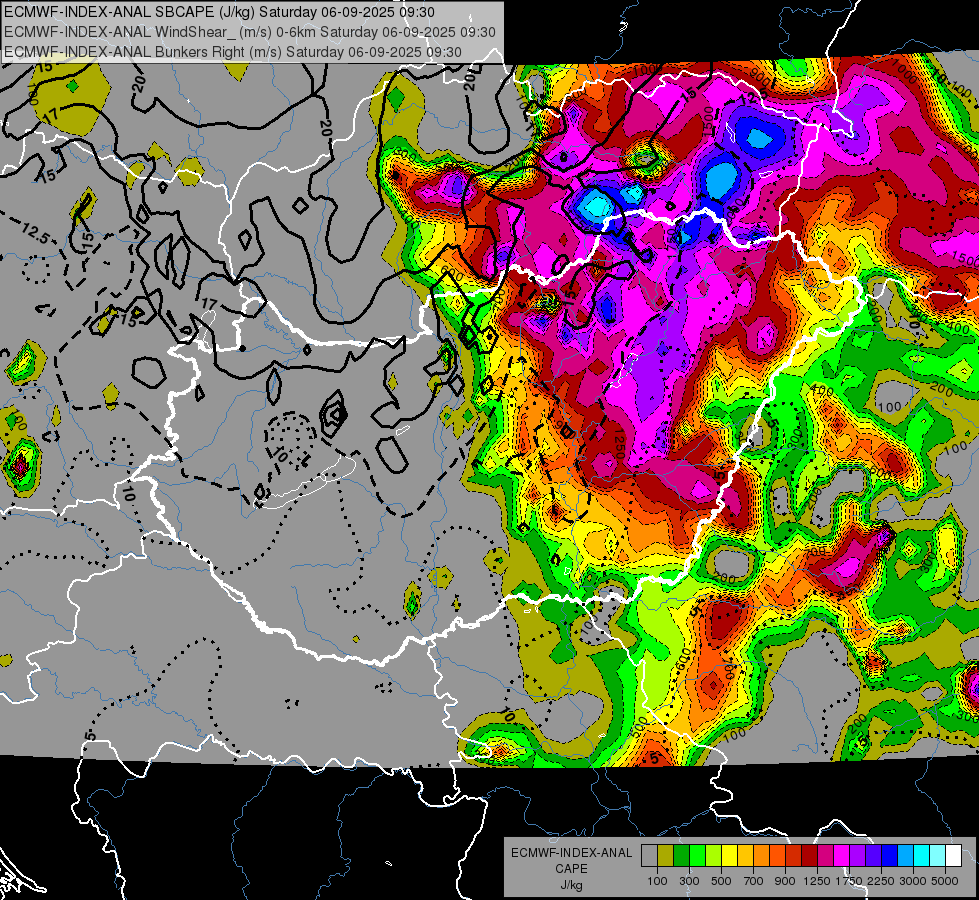Click the sky-blue swatch before 3000

(x=906, y=856)
